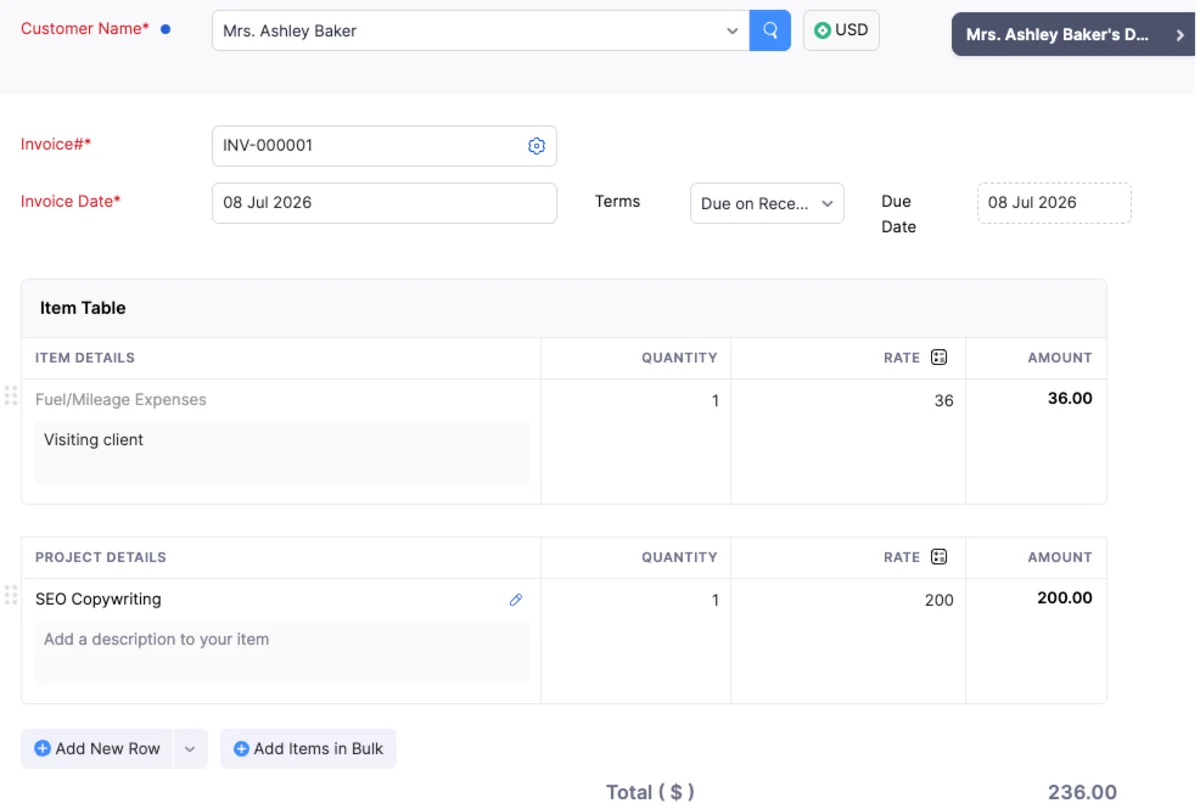Viewport: 1200px width, 809px height.
Task: Click the Add New Row button
Action: (x=97, y=748)
